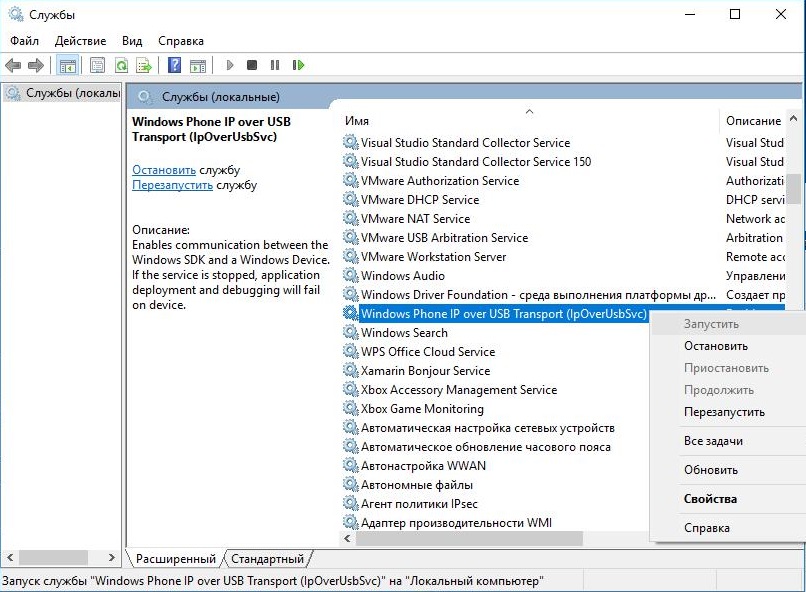Image resolution: width=806 pixels, height=592 pixels.
Task: Select the VMware Workstation Server row
Action: point(433,256)
